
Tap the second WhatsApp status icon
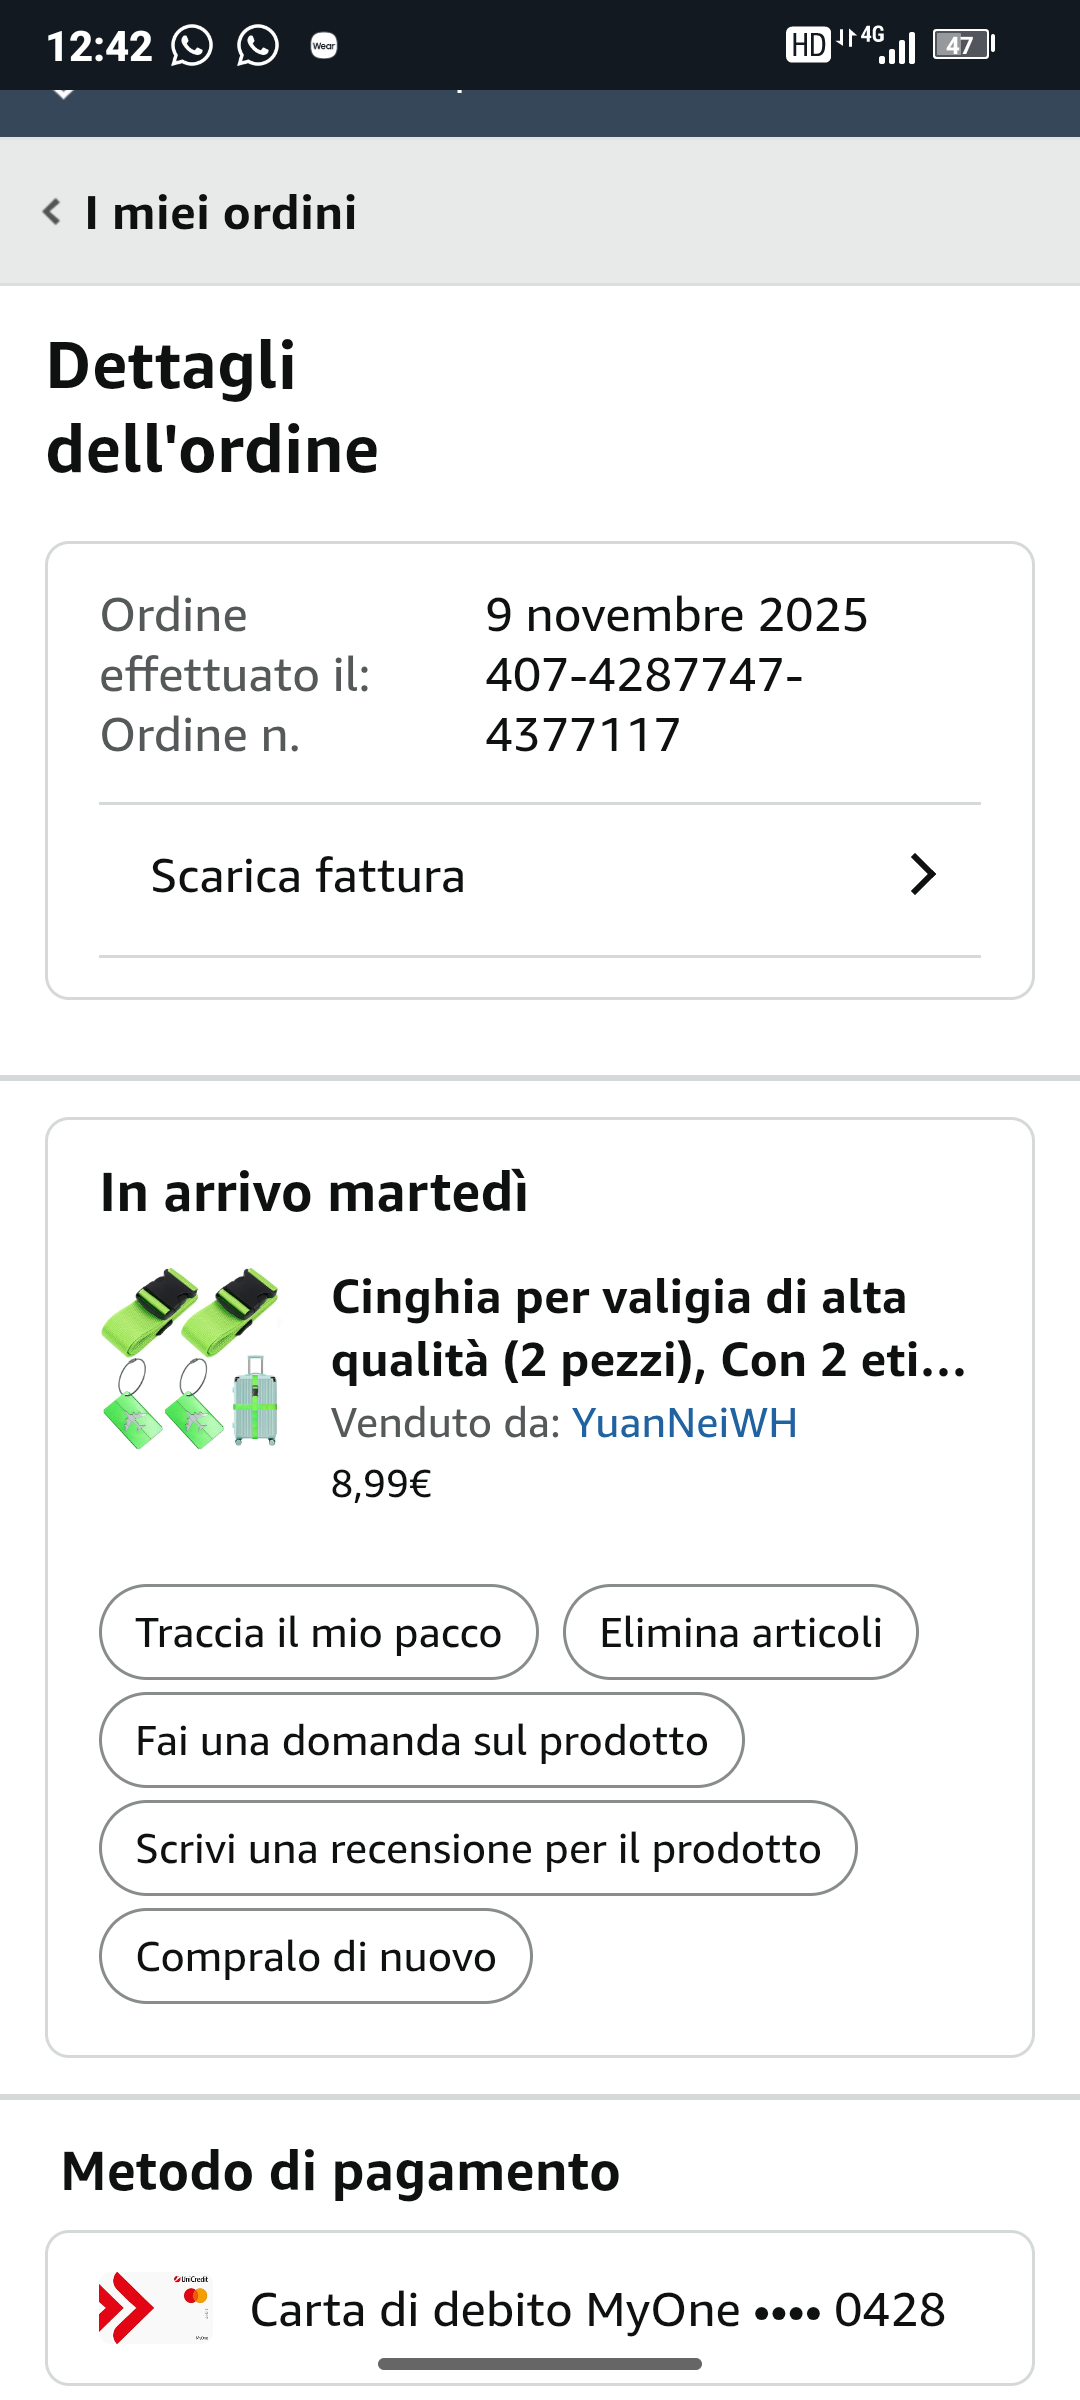[257, 46]
